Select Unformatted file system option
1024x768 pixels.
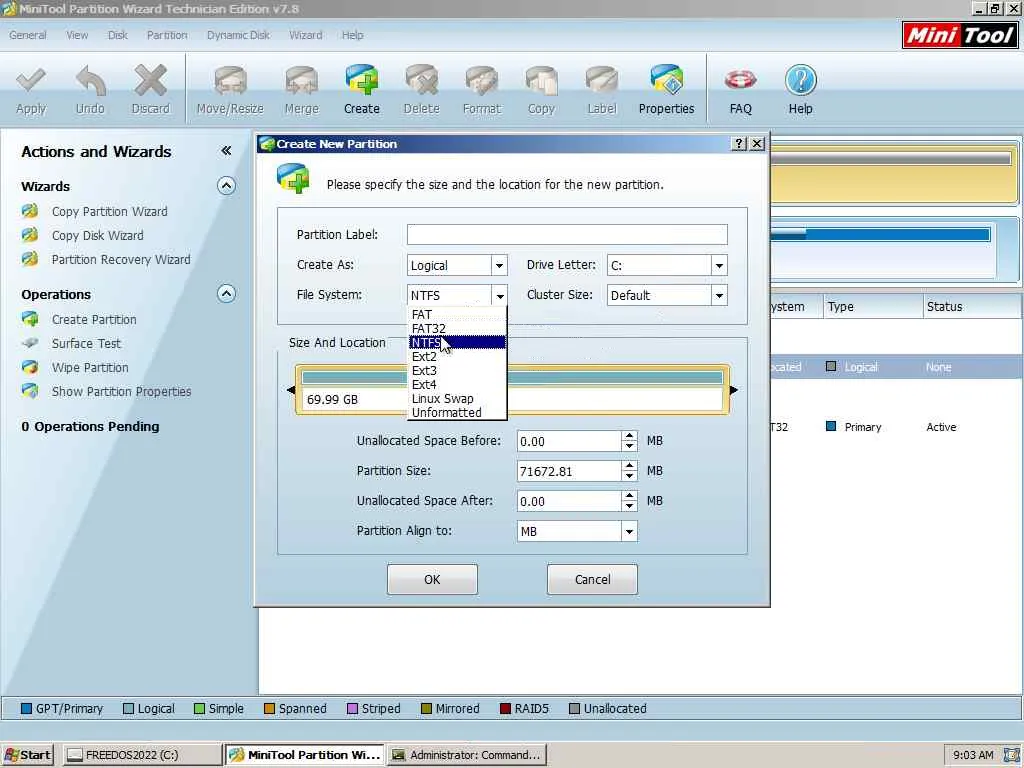pyautogui.click(x=457, y=413)
